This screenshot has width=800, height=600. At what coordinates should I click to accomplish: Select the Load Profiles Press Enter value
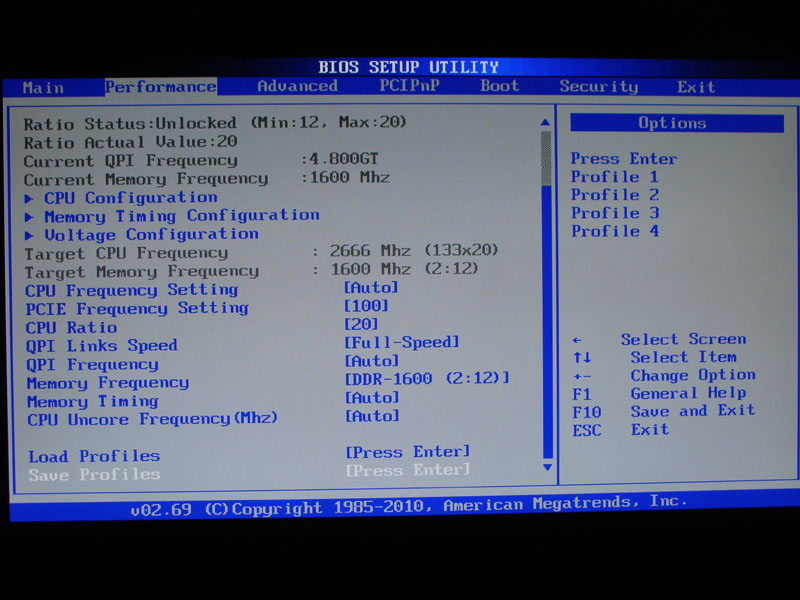pos(408,452)
